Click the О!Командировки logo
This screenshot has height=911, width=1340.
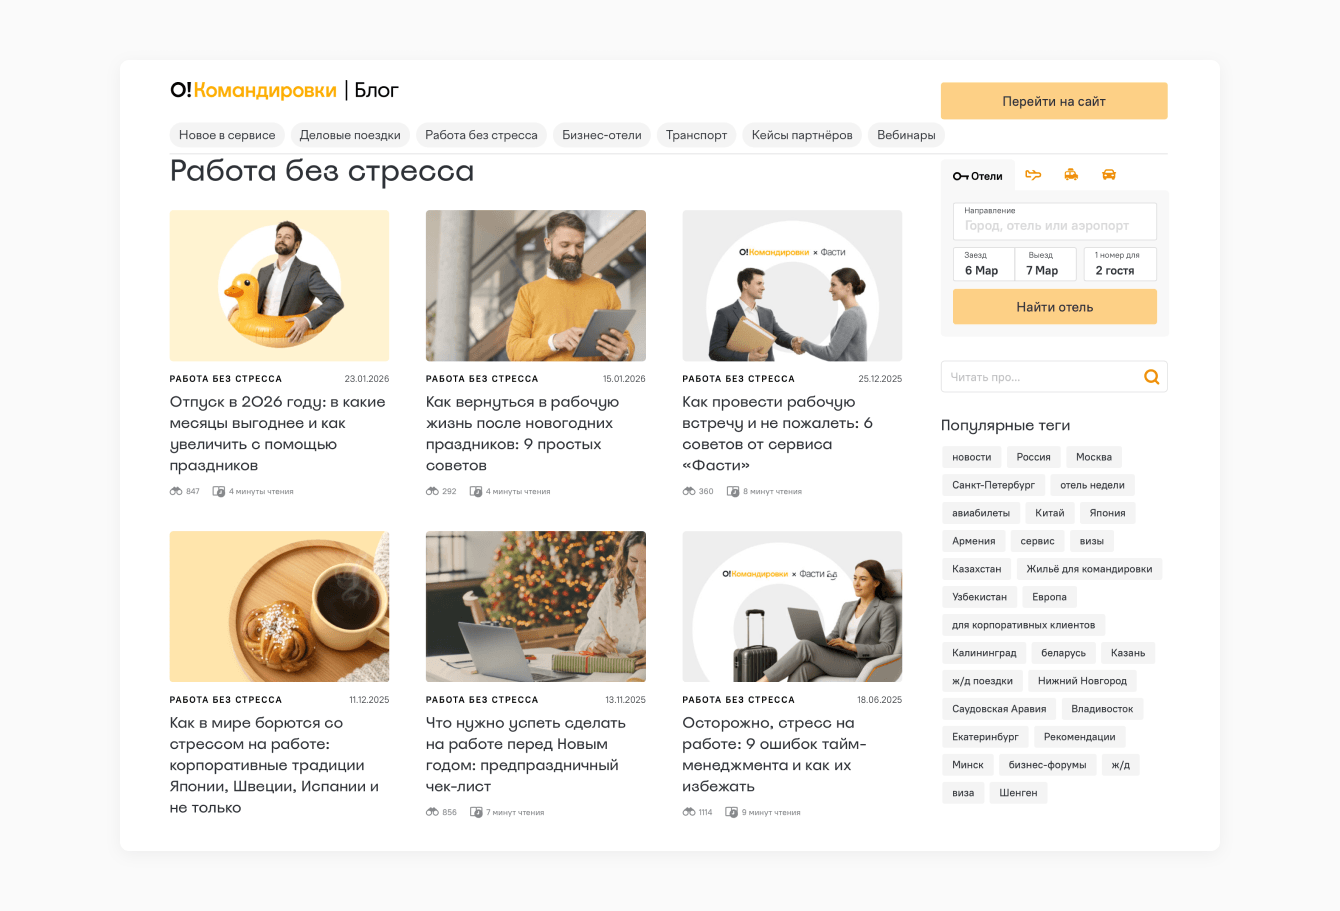click(x=253, y=90)
